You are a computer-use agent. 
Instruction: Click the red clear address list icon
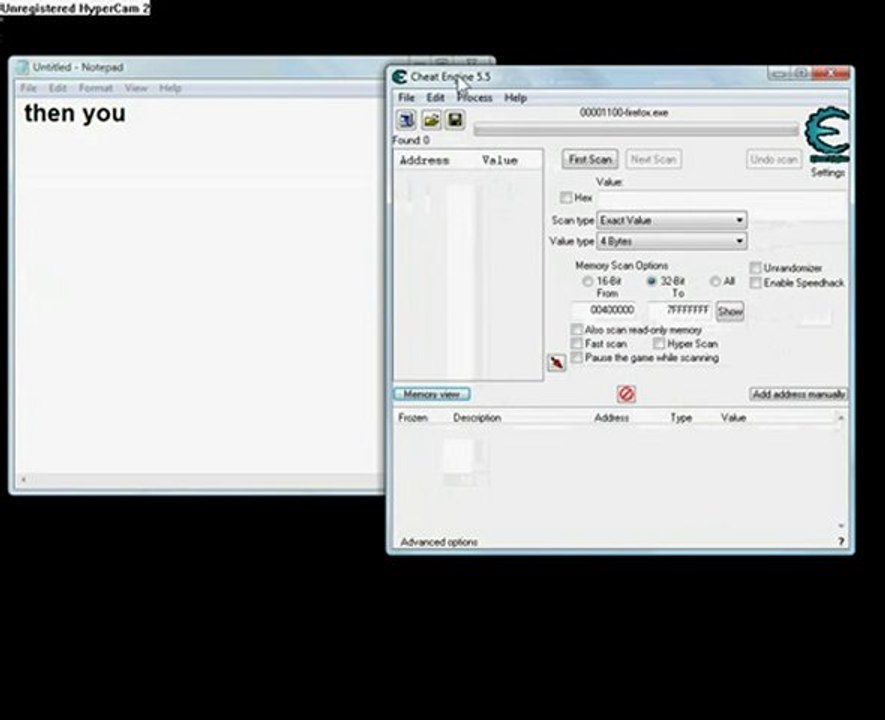click(626, 394)
